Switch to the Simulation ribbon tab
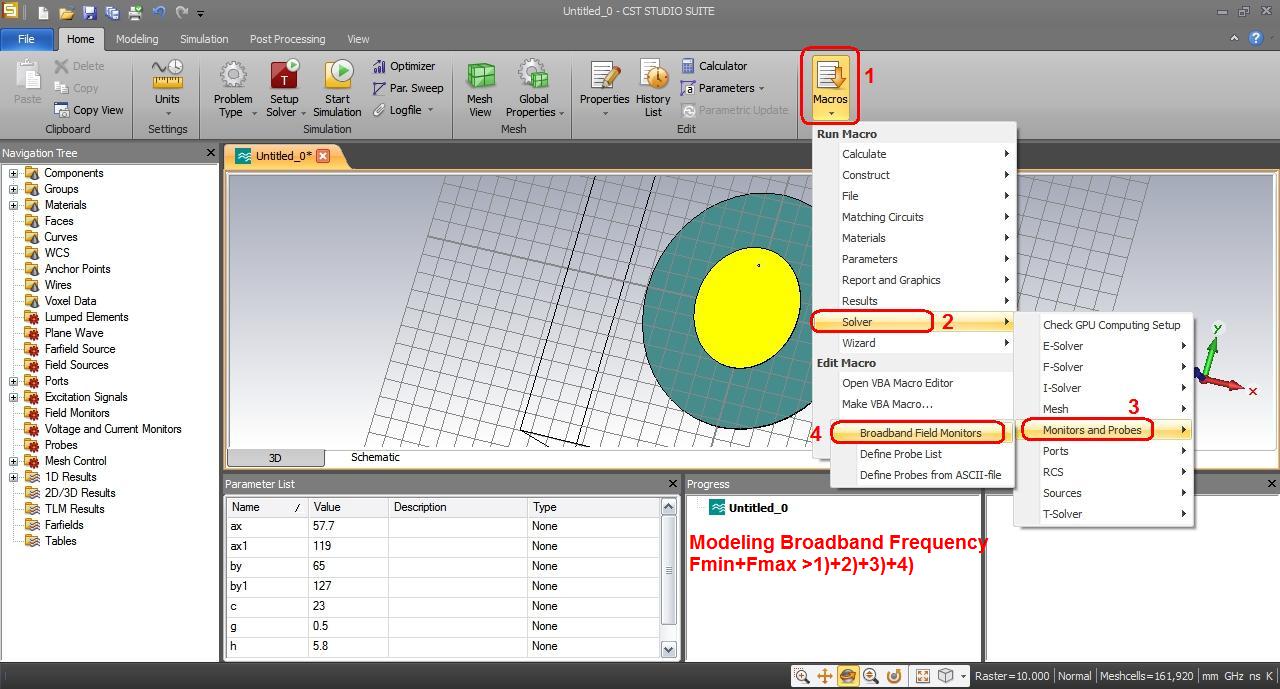This screenshot has width=1280, height=689. pyautogui.click(x=204, y=39)
